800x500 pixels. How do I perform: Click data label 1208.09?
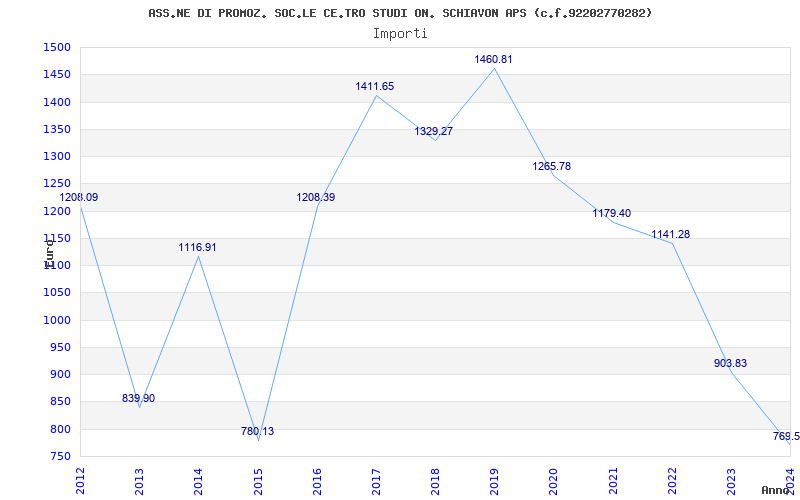(79, 197)
